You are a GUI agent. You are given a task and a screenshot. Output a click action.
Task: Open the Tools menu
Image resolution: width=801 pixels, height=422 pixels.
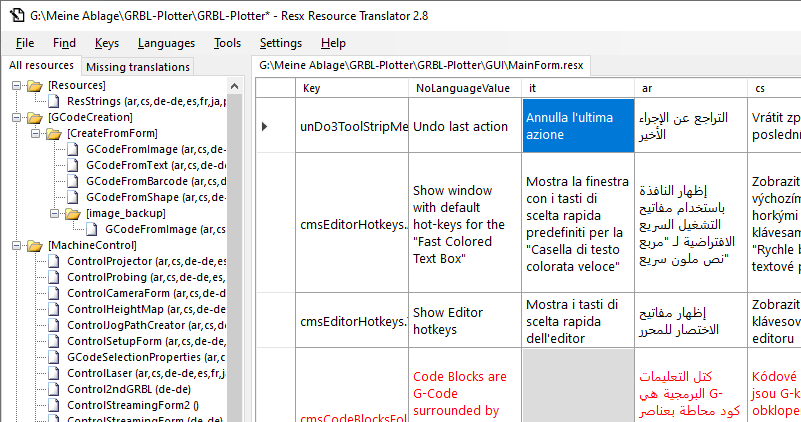[x=227, y=43]
